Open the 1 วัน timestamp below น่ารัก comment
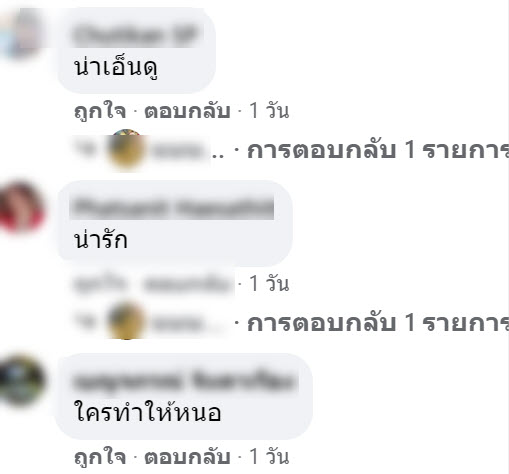 tap(269, 283)
